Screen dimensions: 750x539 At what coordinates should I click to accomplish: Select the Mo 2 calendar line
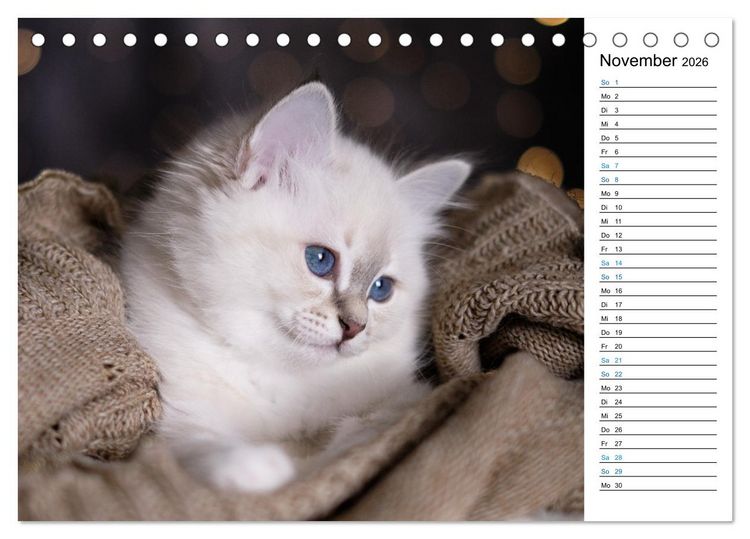[658, 96]
